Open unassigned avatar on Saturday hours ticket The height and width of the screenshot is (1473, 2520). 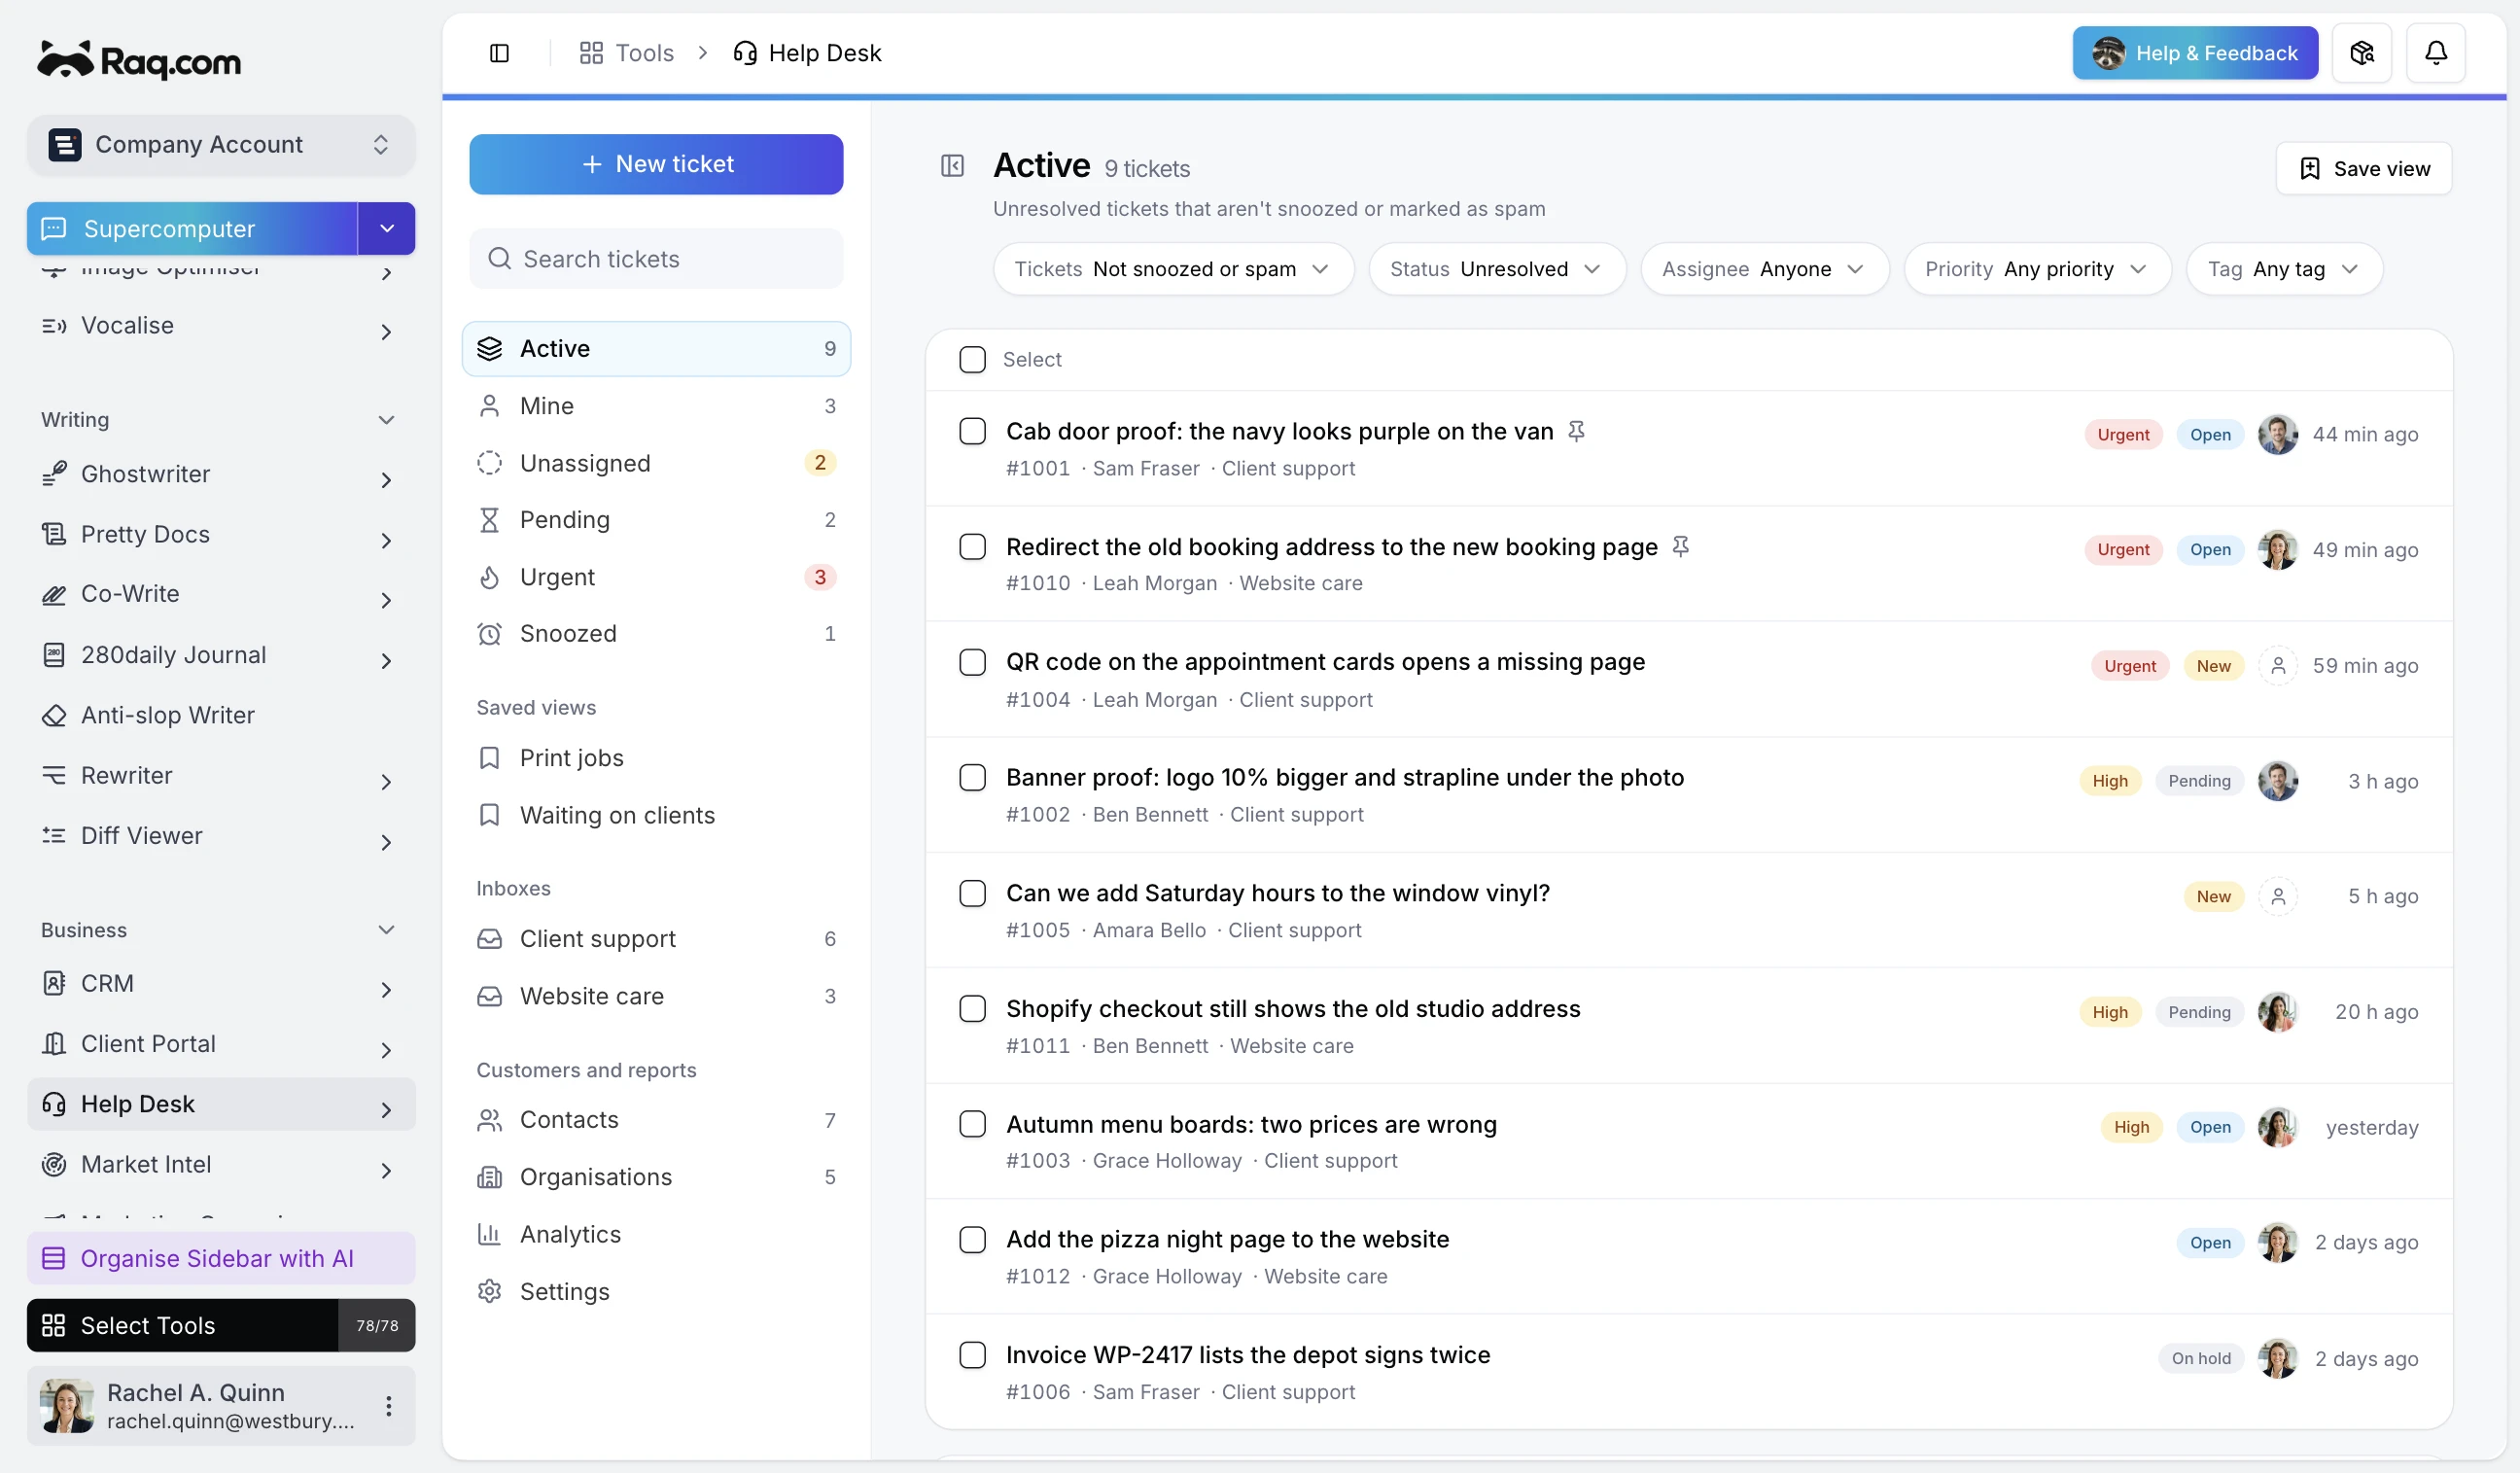pyautogui.click(x=2278, y=896)
